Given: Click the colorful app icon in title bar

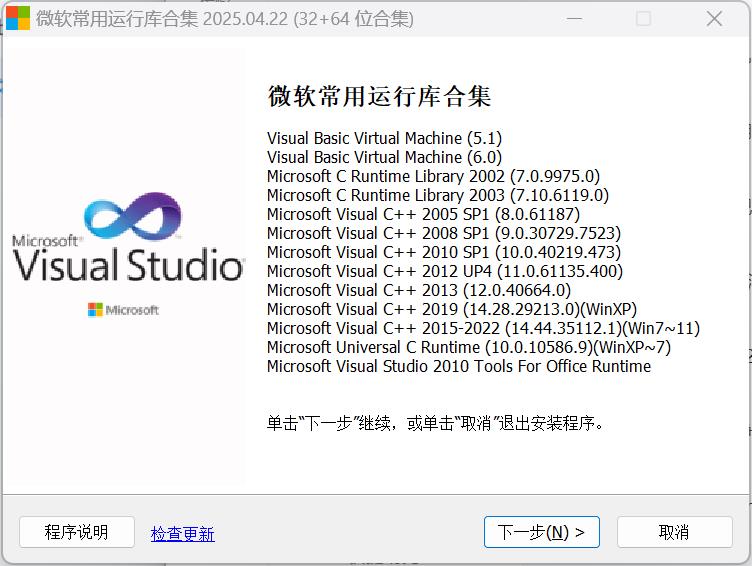Looking at the screenshot, I should pos(18,19).
